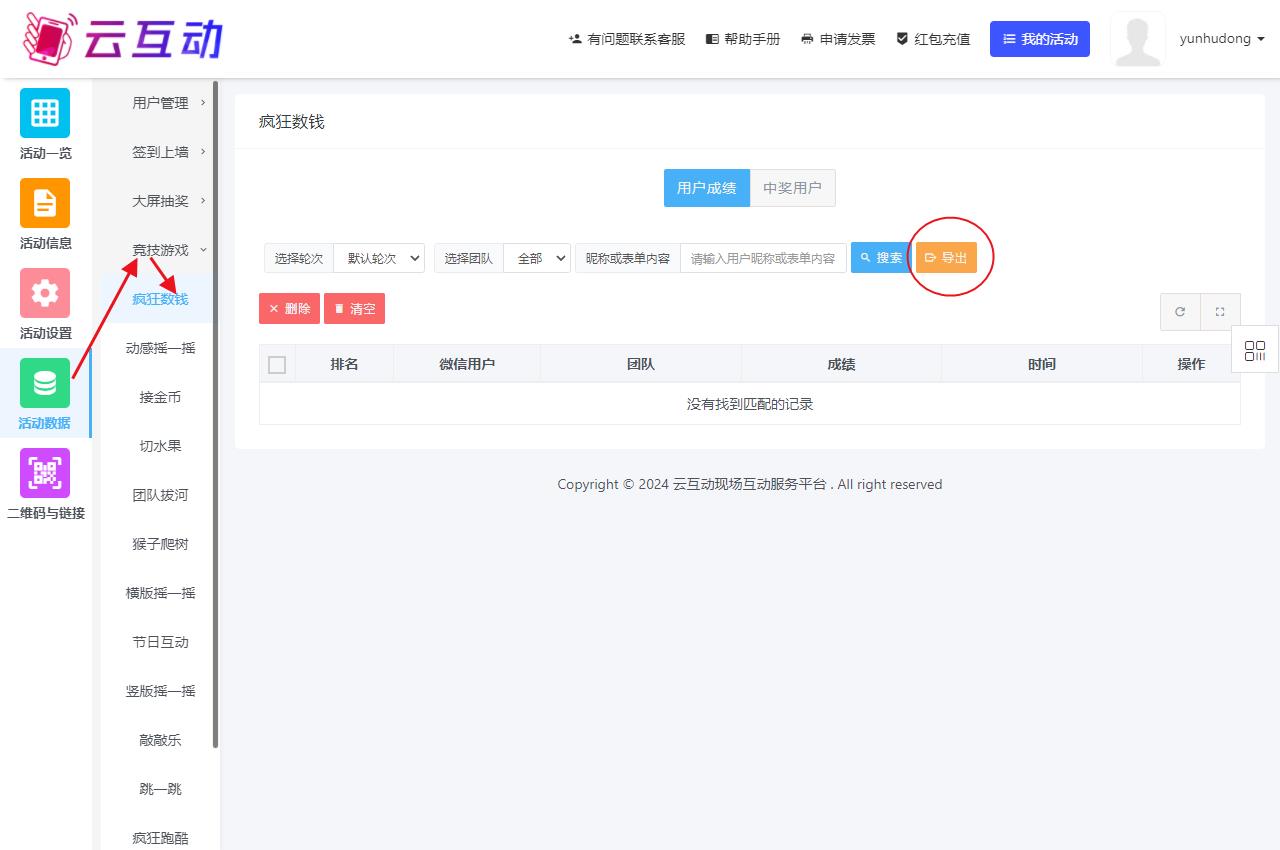Switch to the 中奖用户 tab
The image size is (1280, 850).
tap(792, 188)
